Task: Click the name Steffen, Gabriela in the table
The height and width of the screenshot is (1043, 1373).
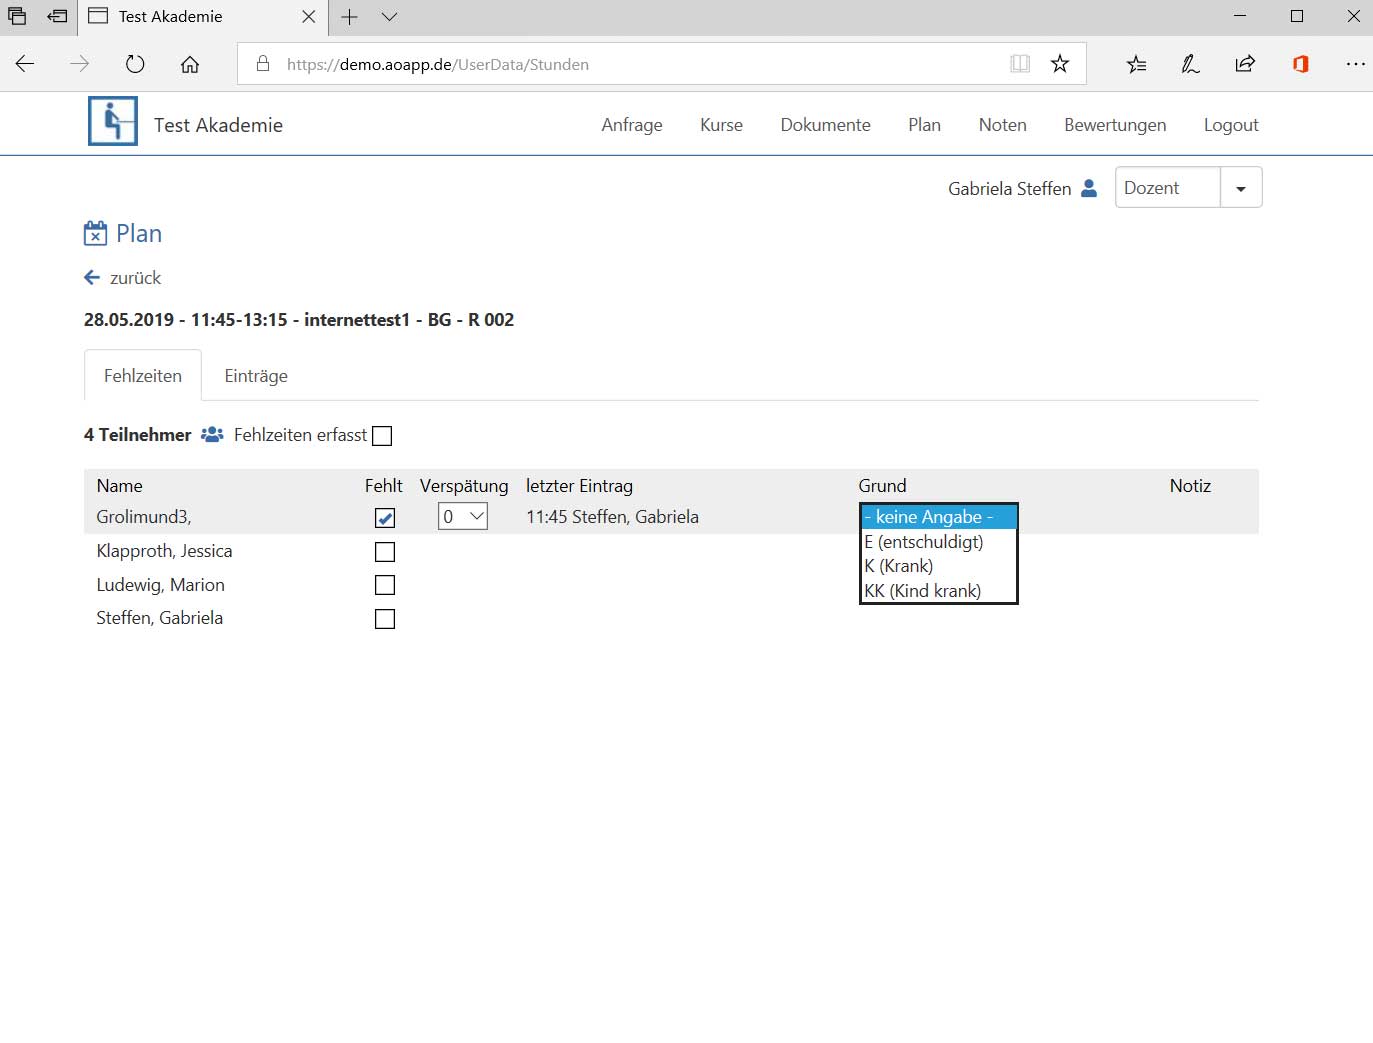Action: (x=159, y=618)
